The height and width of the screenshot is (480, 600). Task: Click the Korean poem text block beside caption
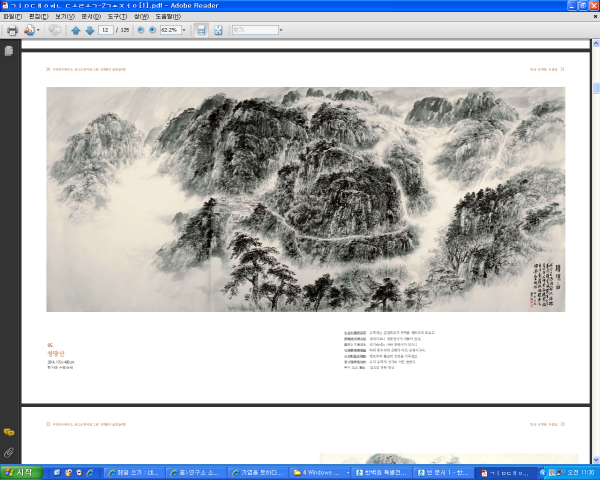tap(389, 350)
